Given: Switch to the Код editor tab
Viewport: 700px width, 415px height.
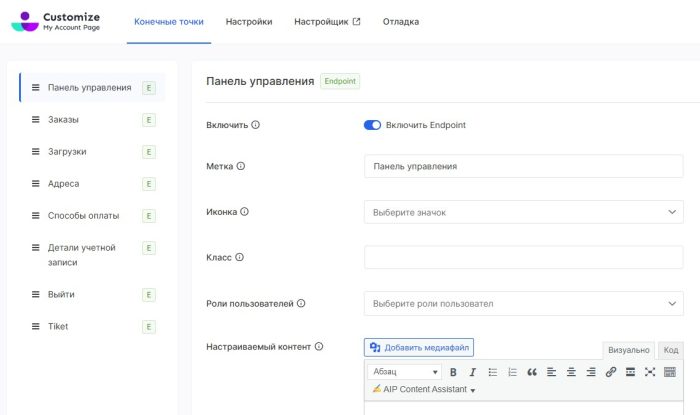Looking at the screenshot, I should click(671, 350).
